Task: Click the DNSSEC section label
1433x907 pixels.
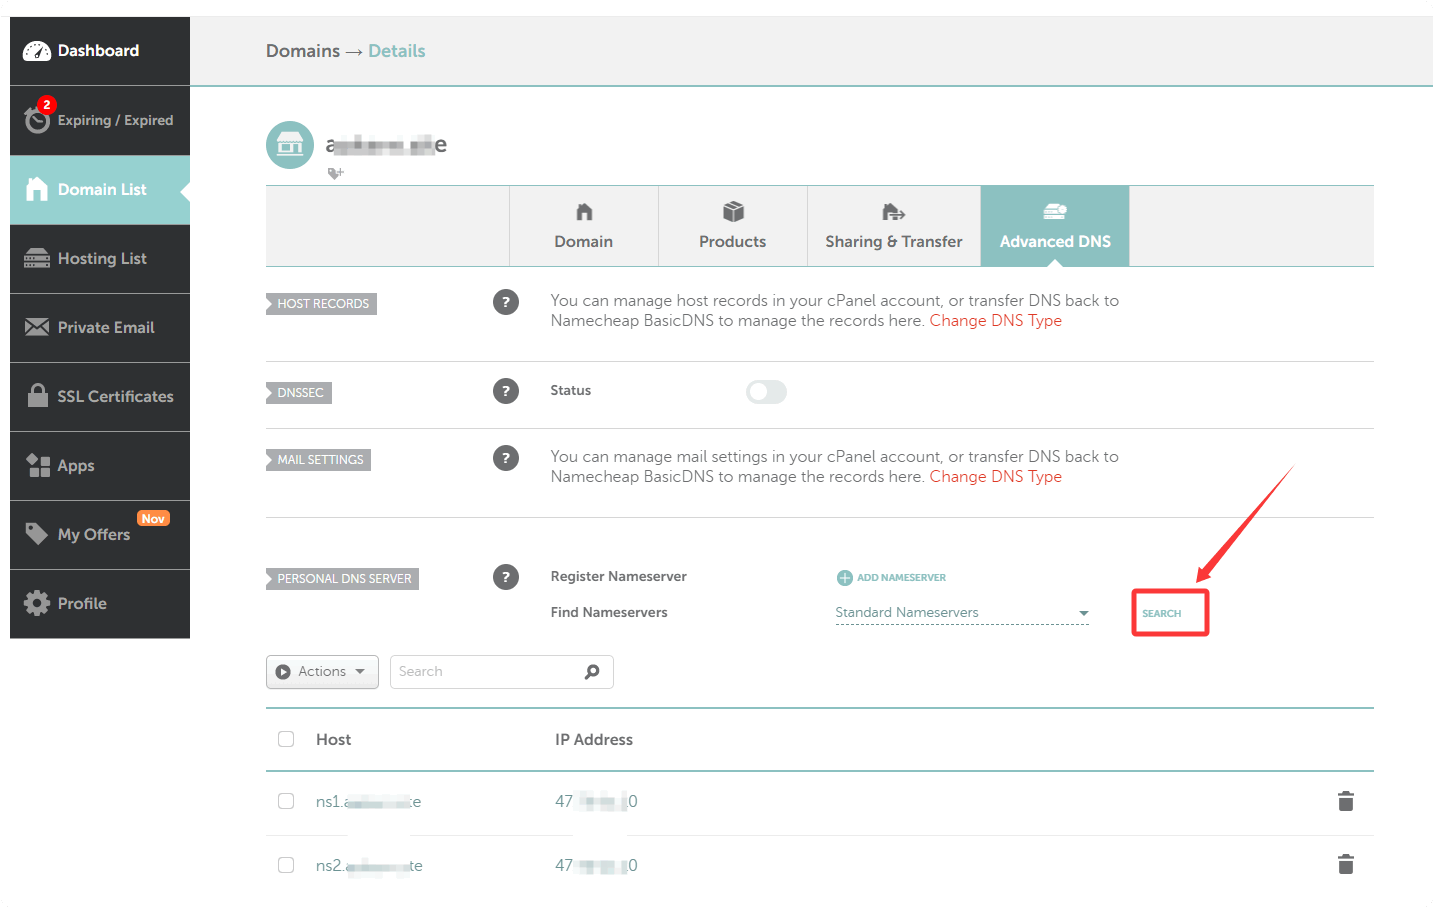Action: pyautogui.click(x=299, y=393)
